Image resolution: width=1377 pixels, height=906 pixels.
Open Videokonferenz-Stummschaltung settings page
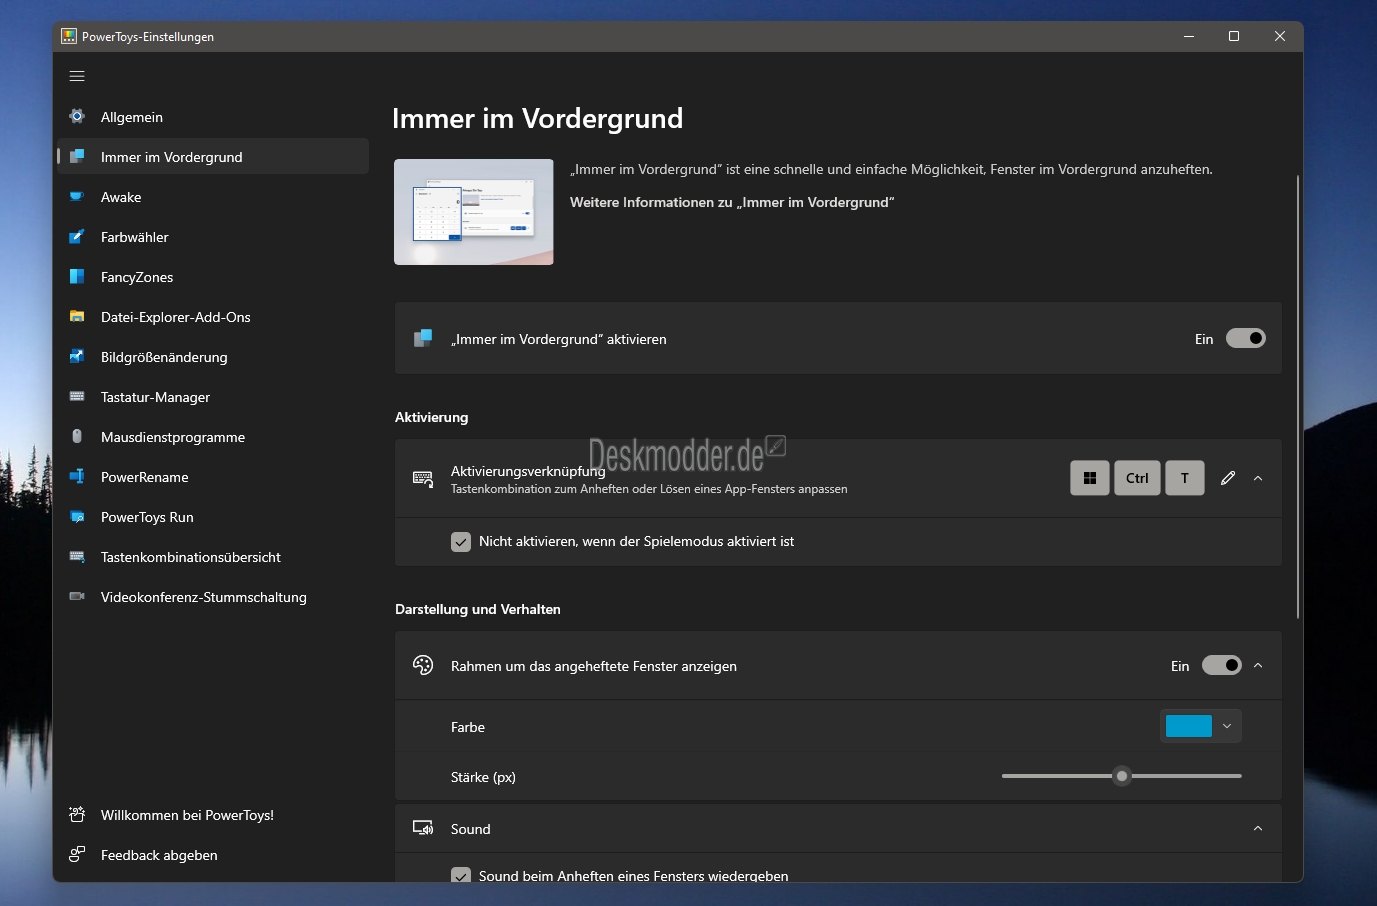click(213, 597)
